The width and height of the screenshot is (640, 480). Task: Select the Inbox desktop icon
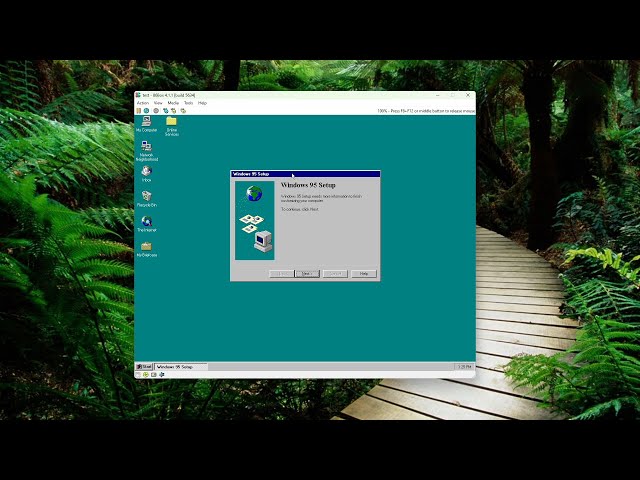[x=147, y=174]
